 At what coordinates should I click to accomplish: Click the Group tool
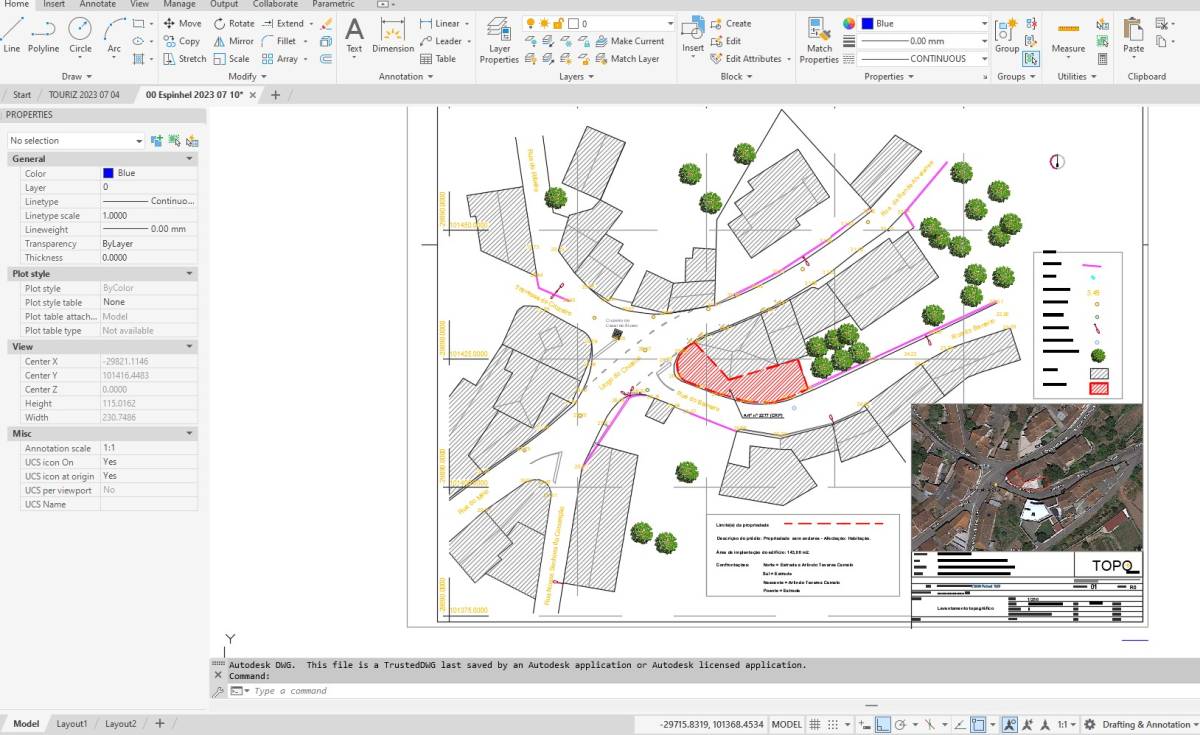click(x=1007, y=35)
